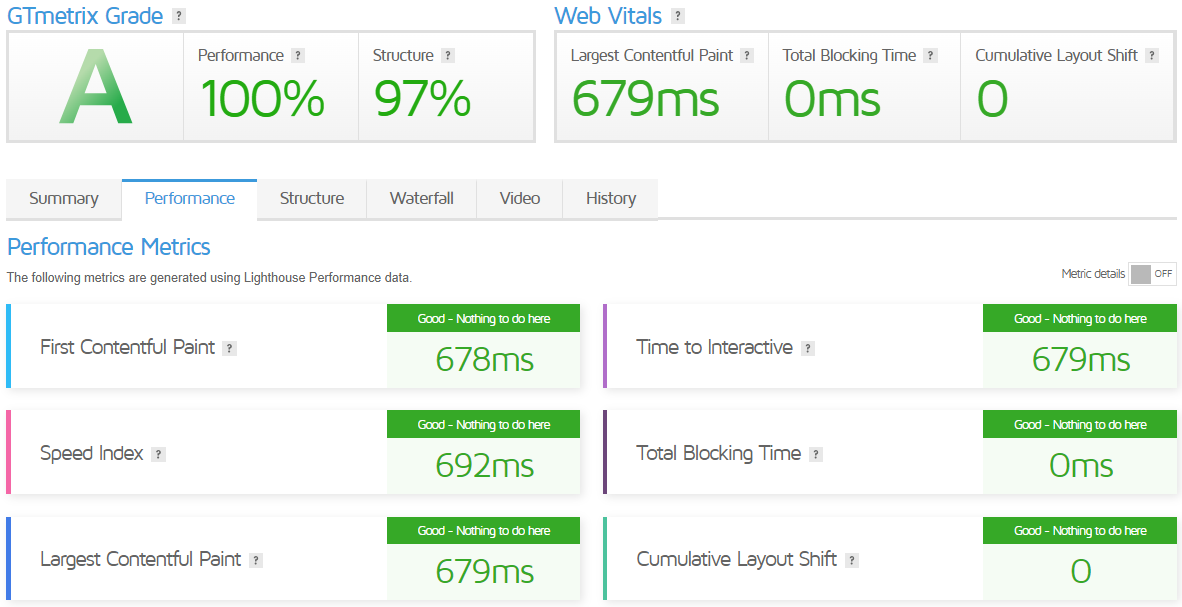The height and width of the screenshot is (607, 1182).
Task: Open Cumulative Layout Shift metric row help icon
Action: pyautogui.click(x=852, y=560)
